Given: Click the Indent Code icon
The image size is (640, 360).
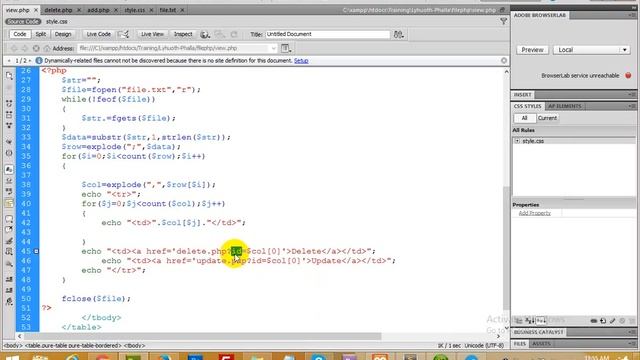Looking at the screenshot, I should 9,279.
